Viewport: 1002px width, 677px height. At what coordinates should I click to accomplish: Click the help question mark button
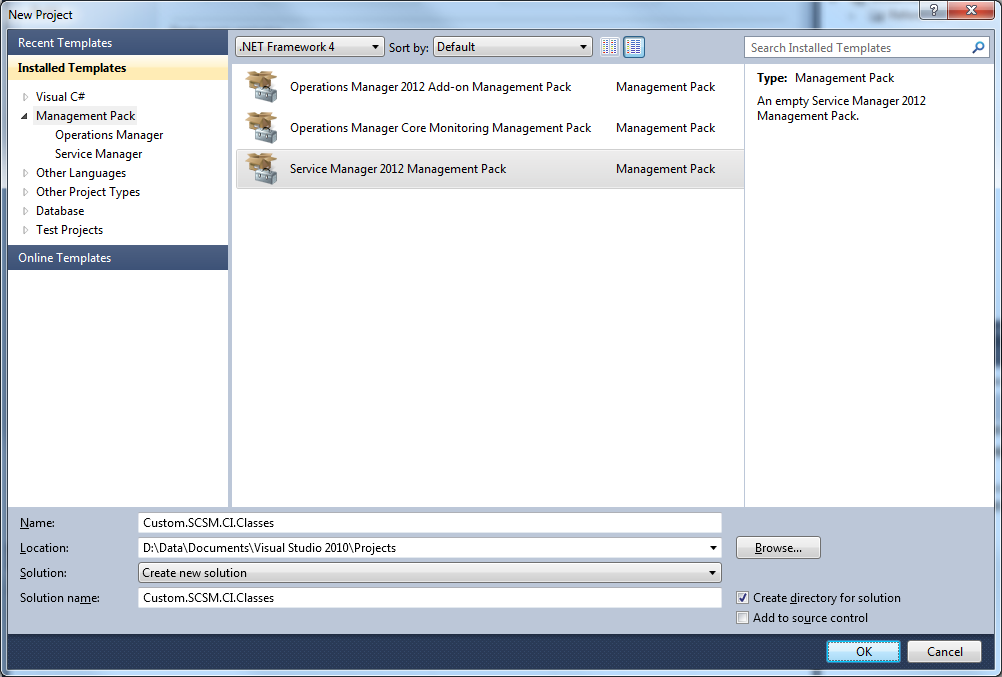(933, 11)
